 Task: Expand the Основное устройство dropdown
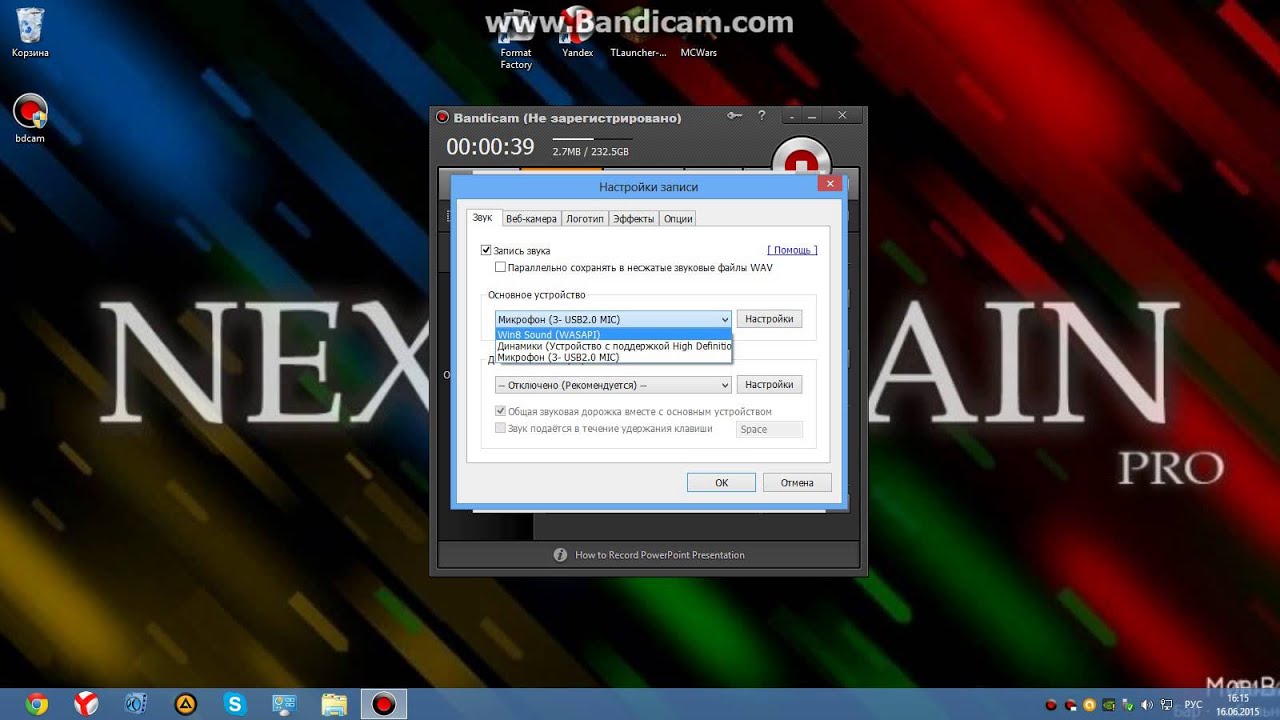pos(613,319)
